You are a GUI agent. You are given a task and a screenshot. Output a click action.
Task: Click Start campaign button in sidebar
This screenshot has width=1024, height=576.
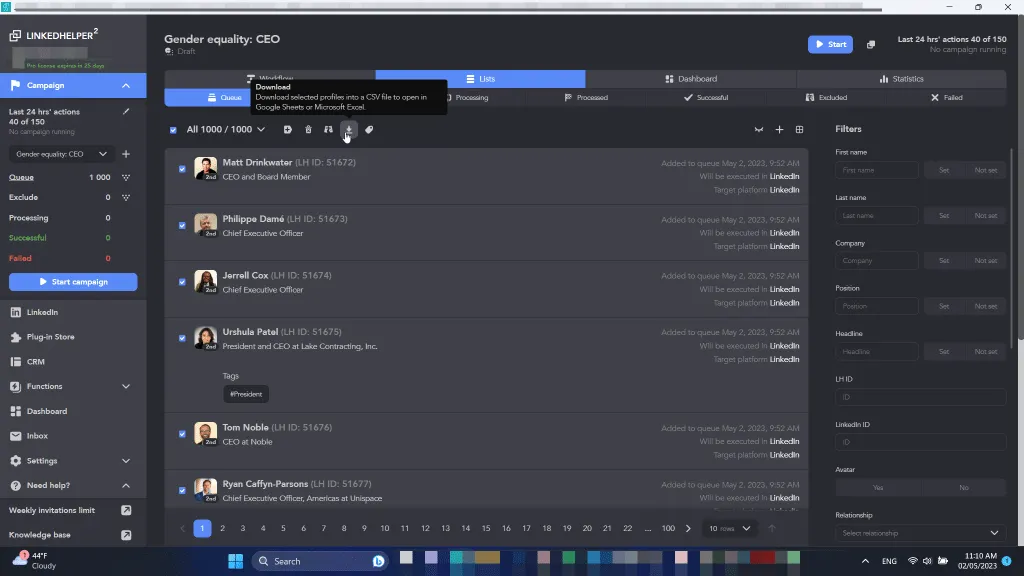73,282
